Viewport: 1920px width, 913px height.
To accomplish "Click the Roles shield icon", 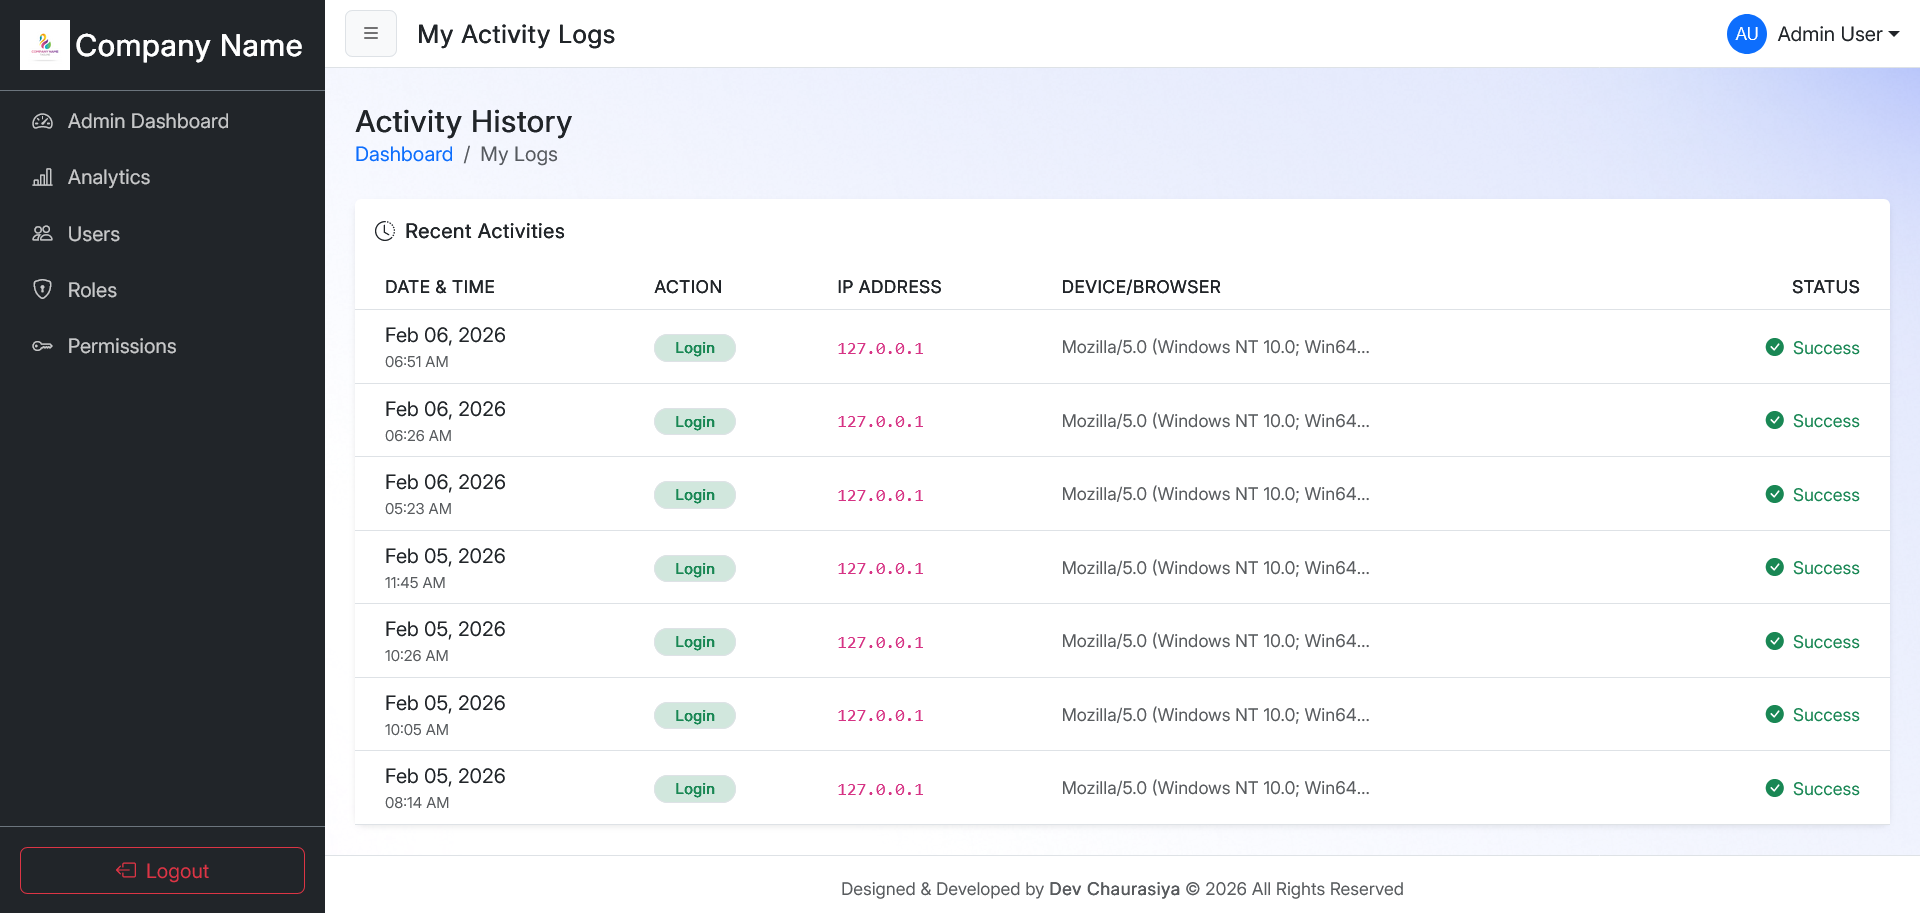I will tap(42, 290).
